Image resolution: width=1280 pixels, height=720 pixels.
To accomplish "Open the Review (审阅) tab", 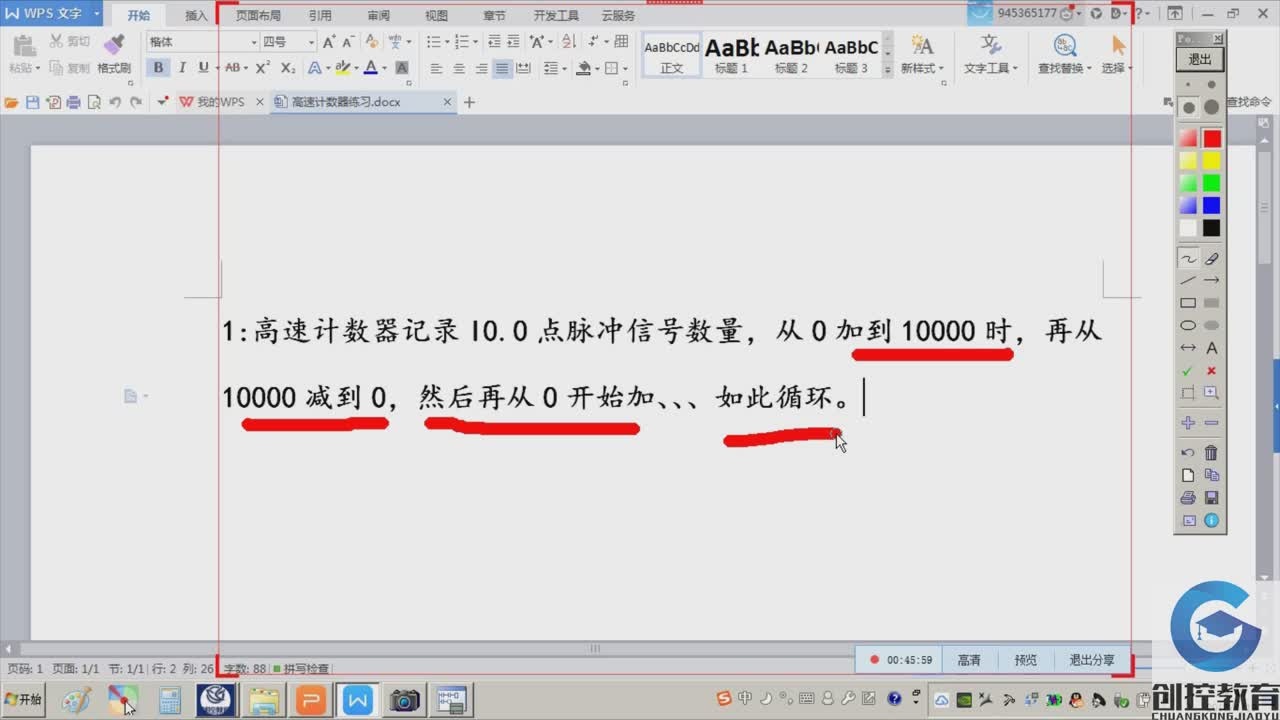I will 378,16.
